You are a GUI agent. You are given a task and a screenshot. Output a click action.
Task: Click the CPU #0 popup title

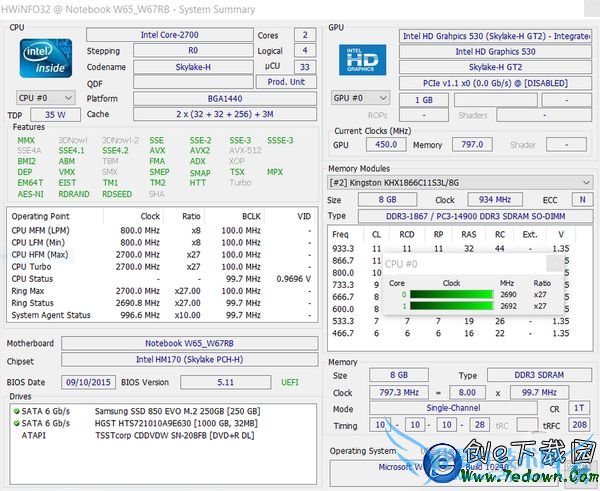click(x=401, y=264)
